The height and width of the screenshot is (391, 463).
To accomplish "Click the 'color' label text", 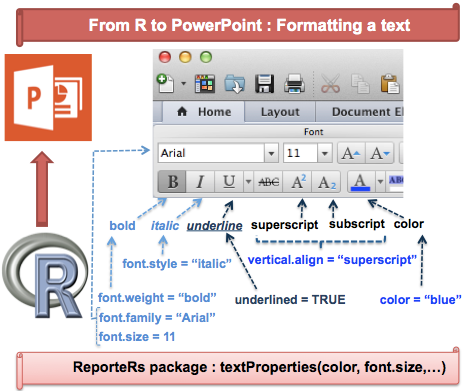I will [x=409, y=224].
